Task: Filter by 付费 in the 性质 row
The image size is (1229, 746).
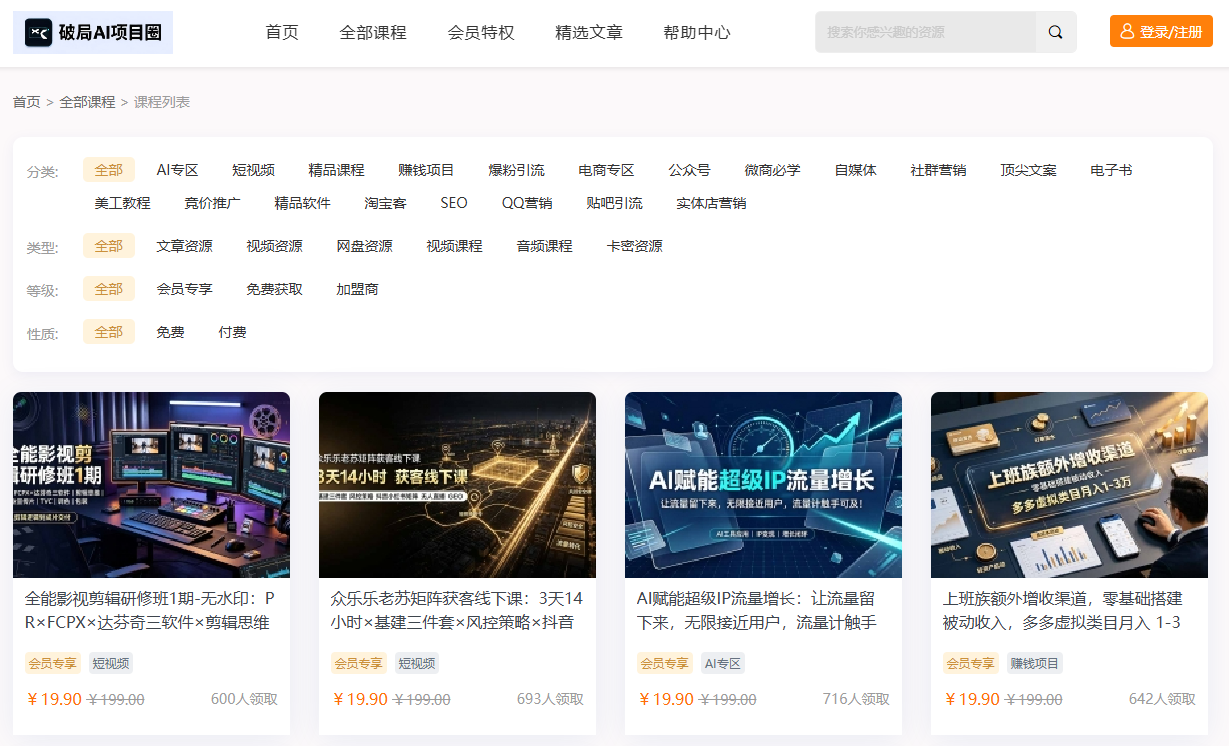Action: pyautogui.click(x=232, y=332)
